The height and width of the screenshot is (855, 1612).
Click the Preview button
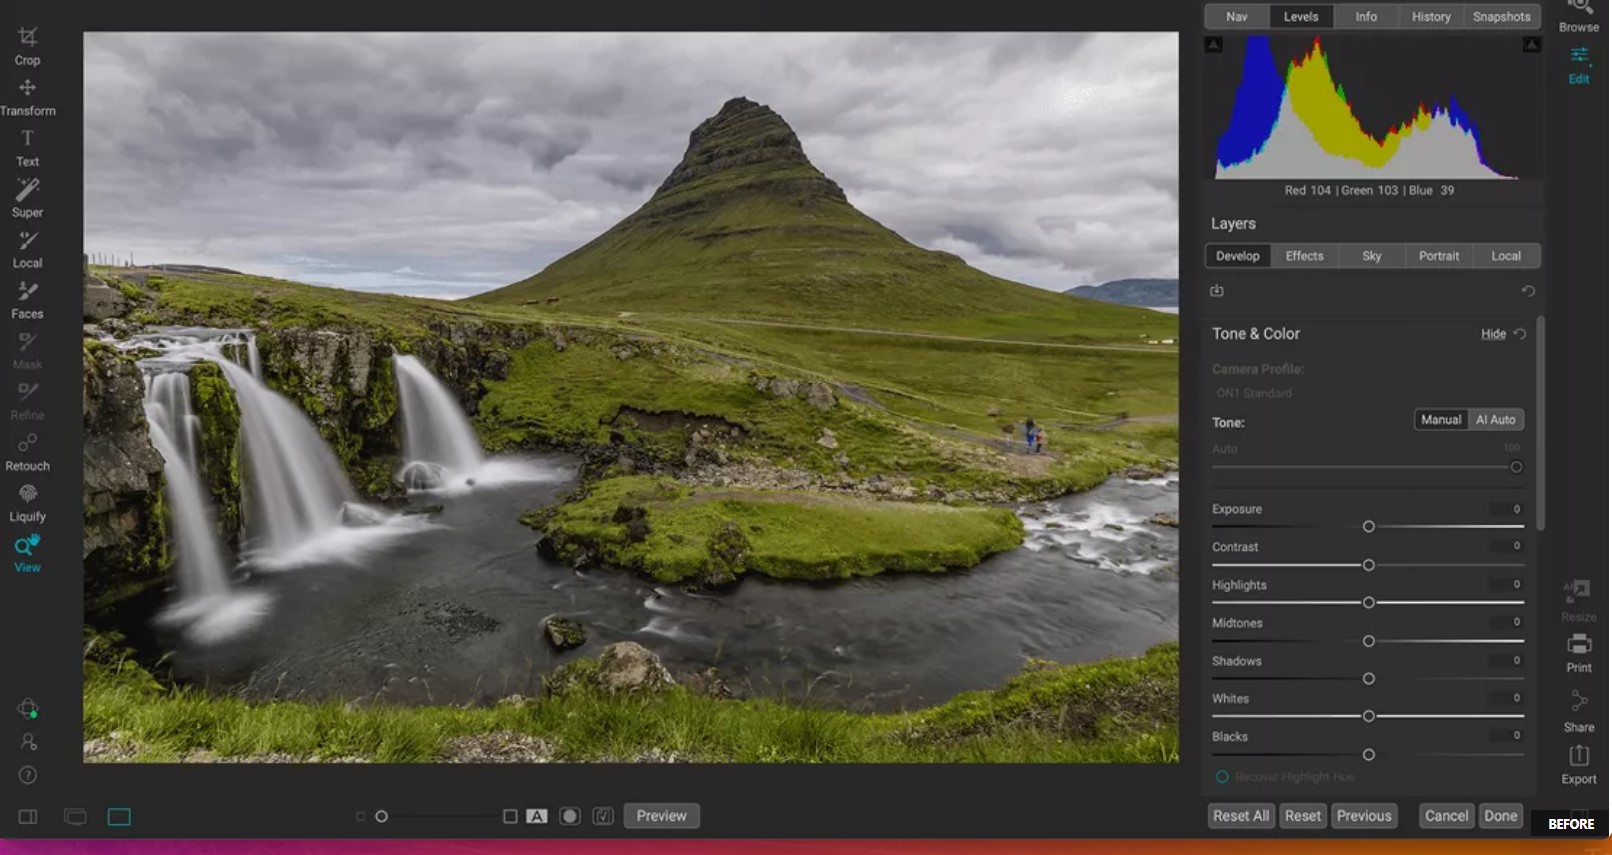point(662,816)
